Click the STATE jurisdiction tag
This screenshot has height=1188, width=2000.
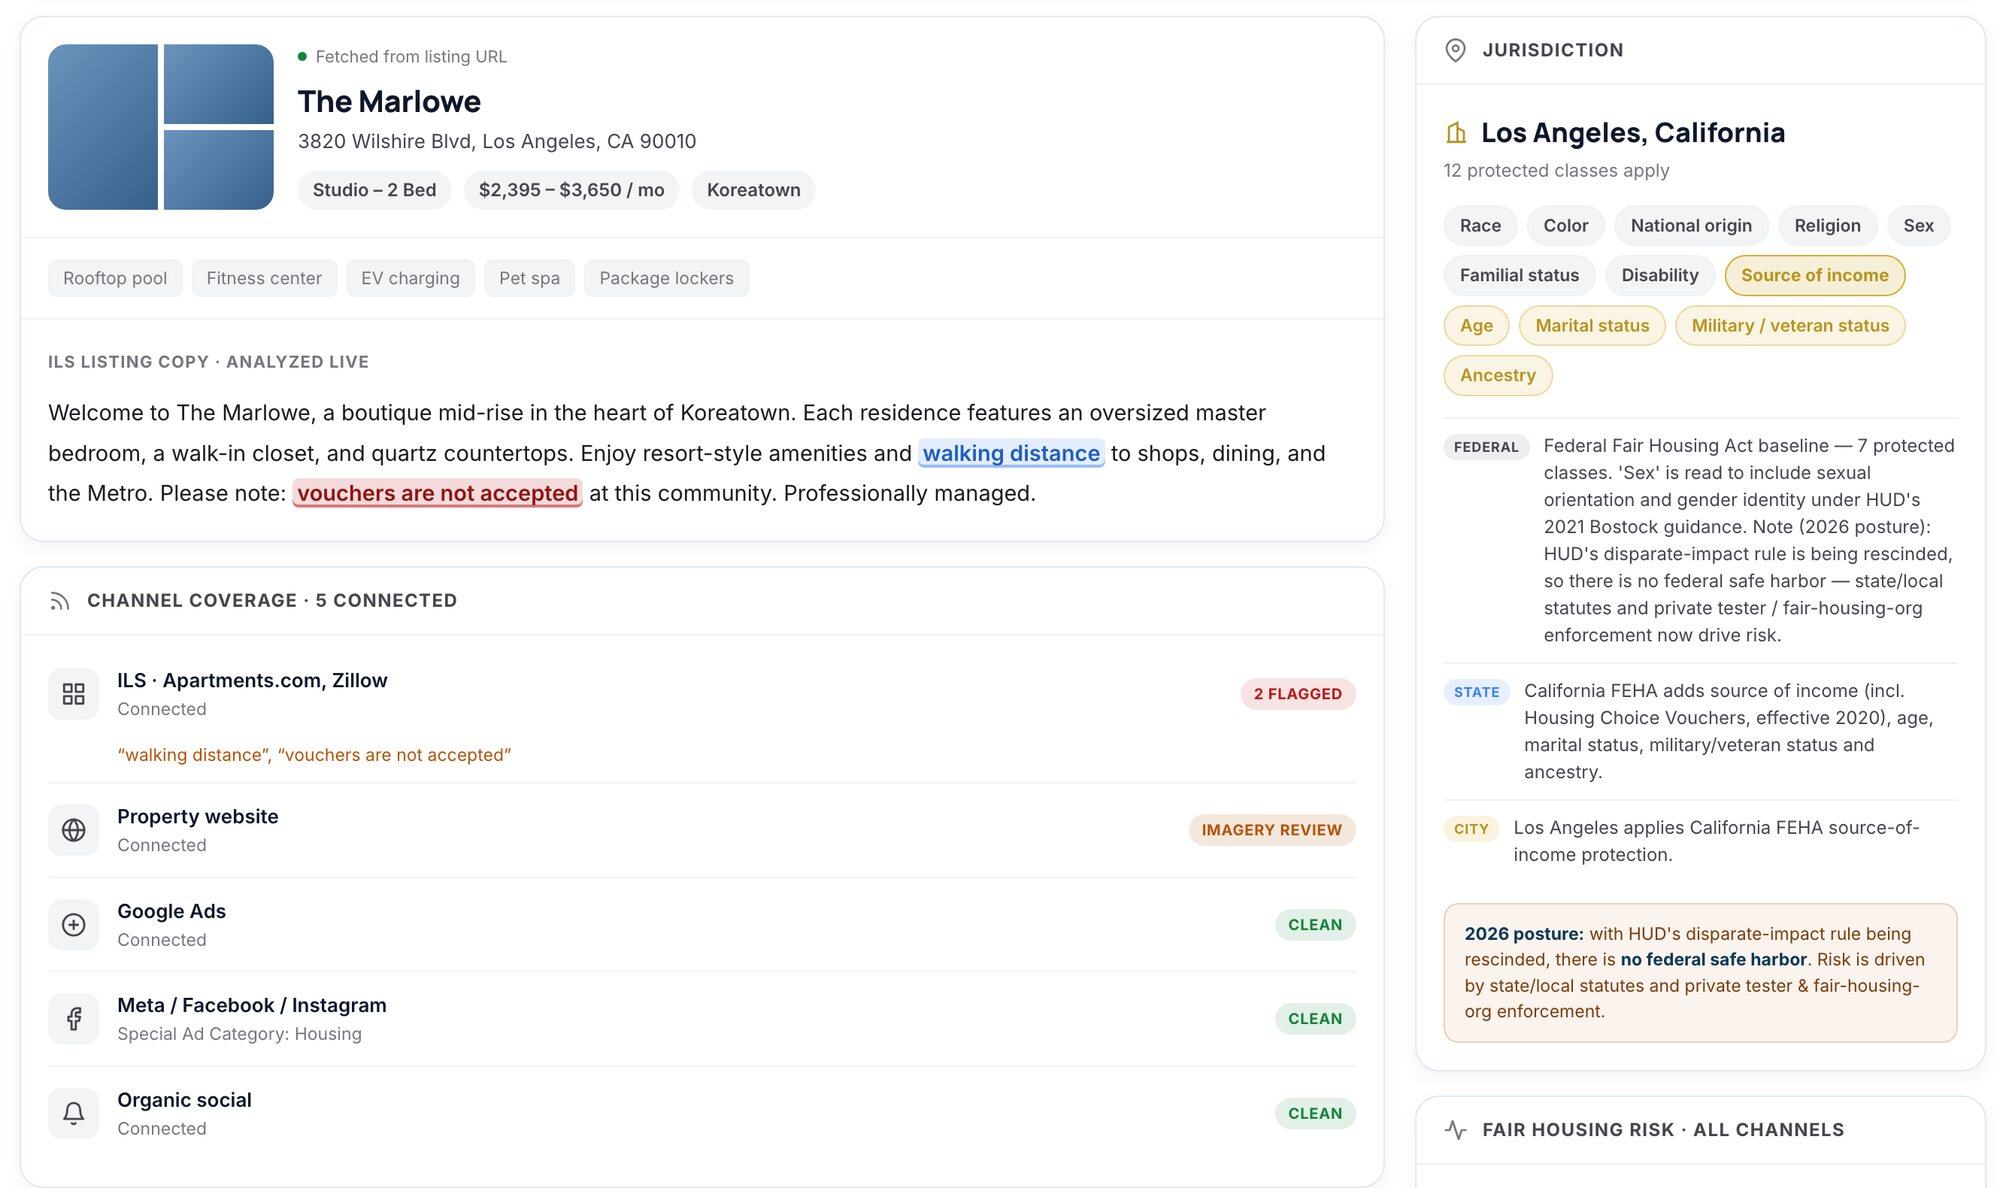pyautogui.click(x=1476, y=692)
